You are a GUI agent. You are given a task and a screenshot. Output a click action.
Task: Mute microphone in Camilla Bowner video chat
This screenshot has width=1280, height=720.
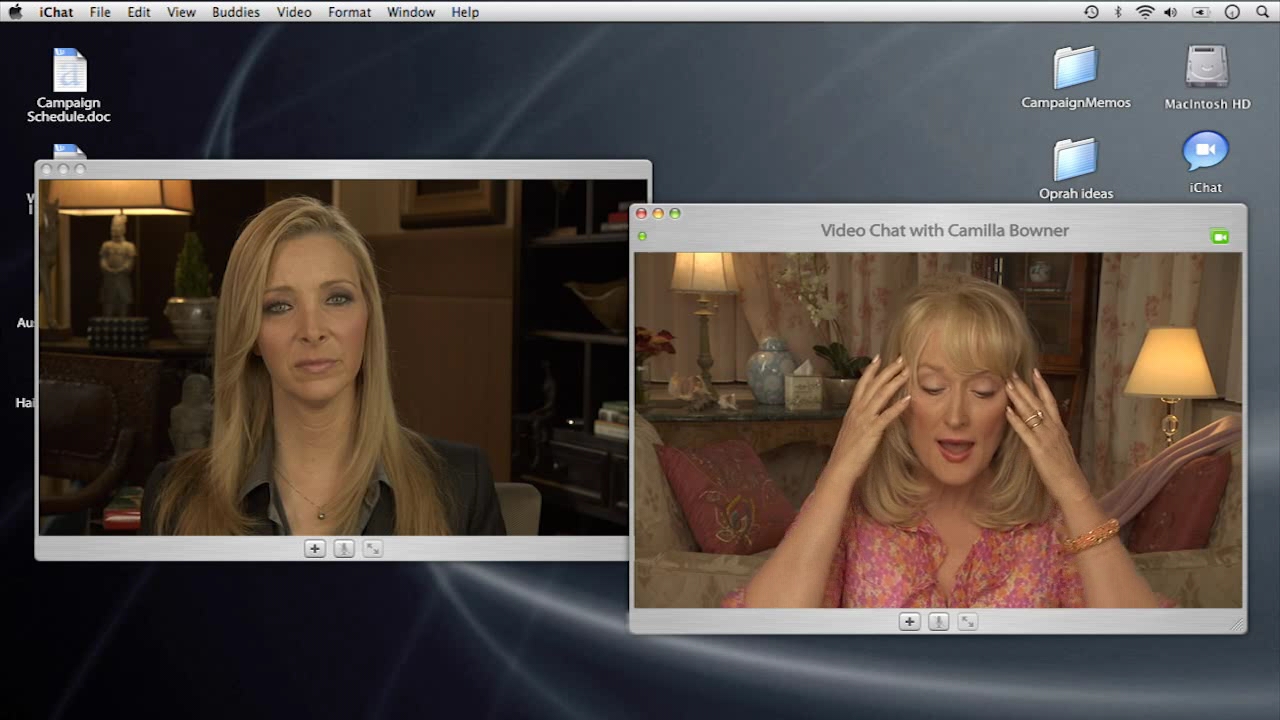pos(938,621)
